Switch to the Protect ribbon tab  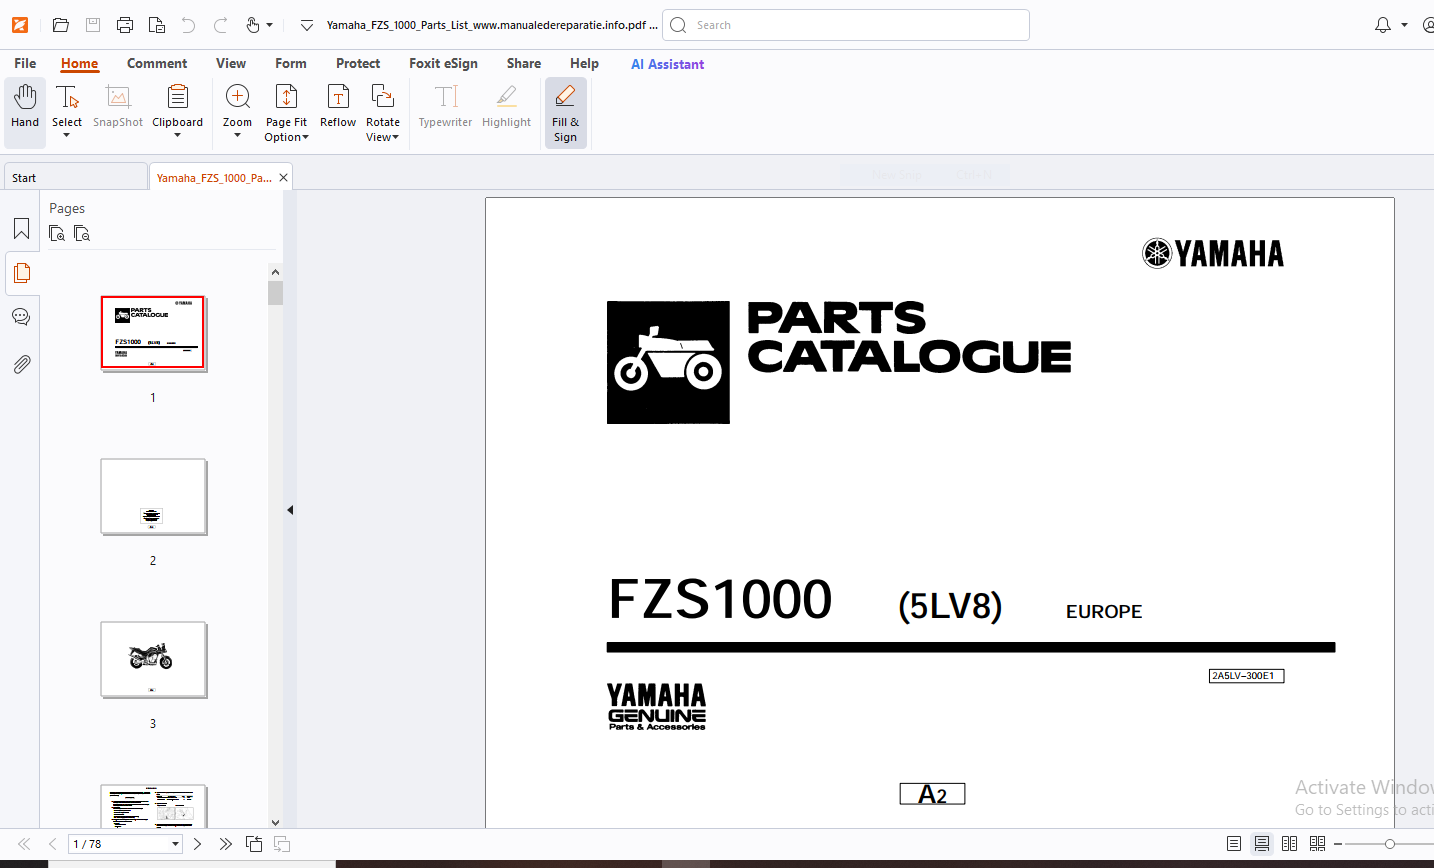(x=358, y=63)
